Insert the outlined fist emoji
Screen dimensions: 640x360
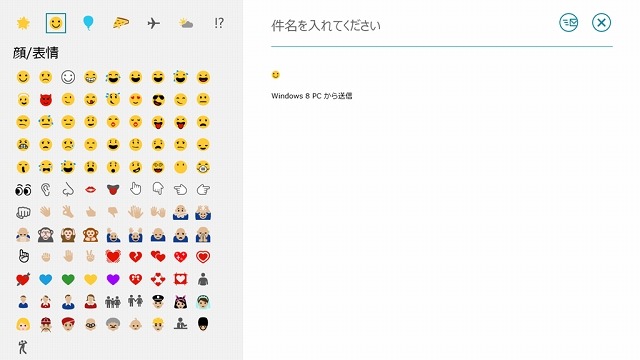click(x=23, y=212)
